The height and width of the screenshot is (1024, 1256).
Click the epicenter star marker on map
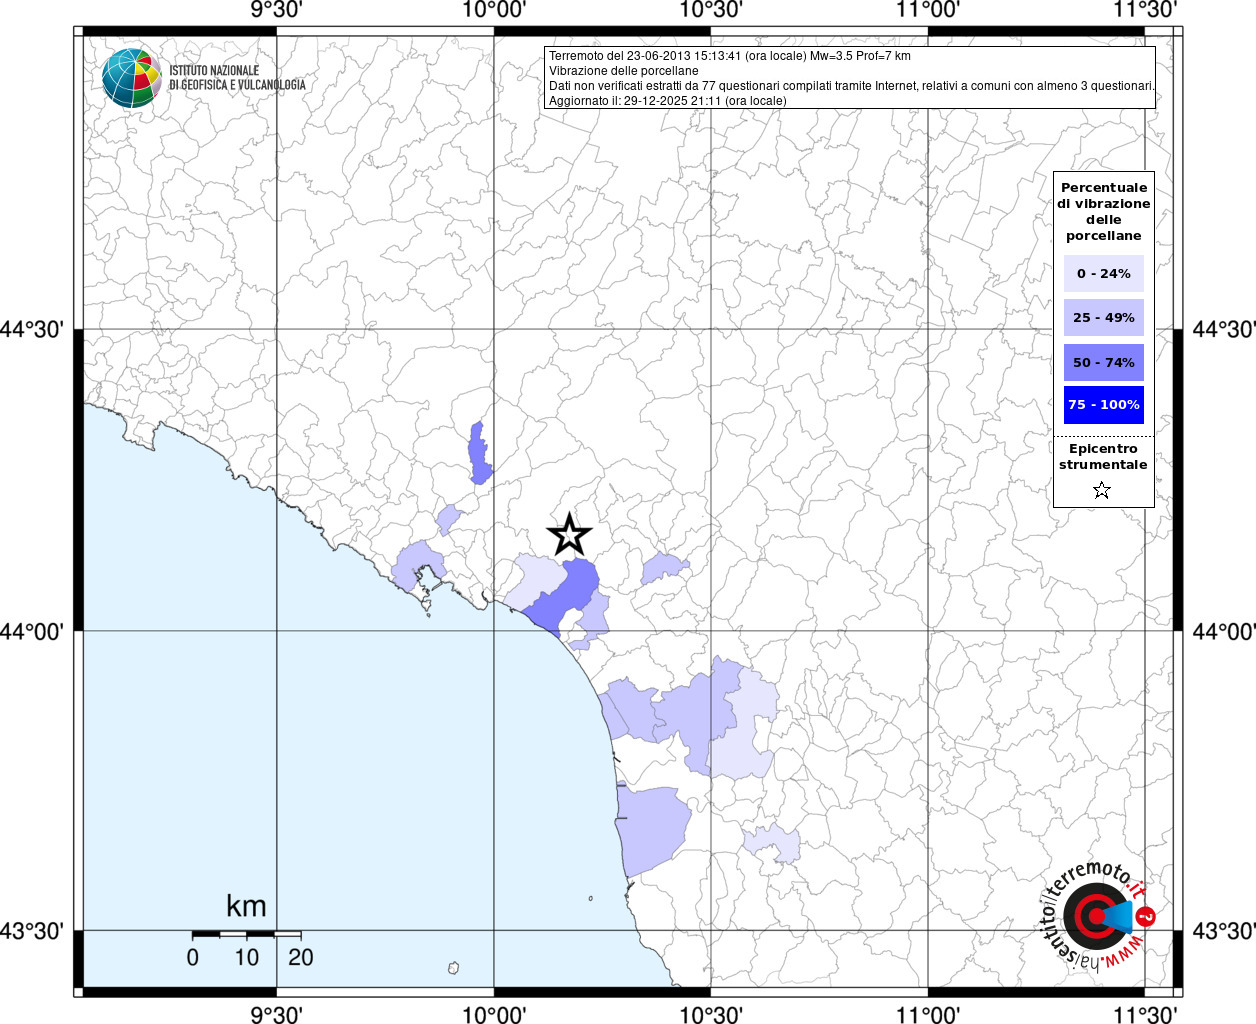(x=569, y=534)
